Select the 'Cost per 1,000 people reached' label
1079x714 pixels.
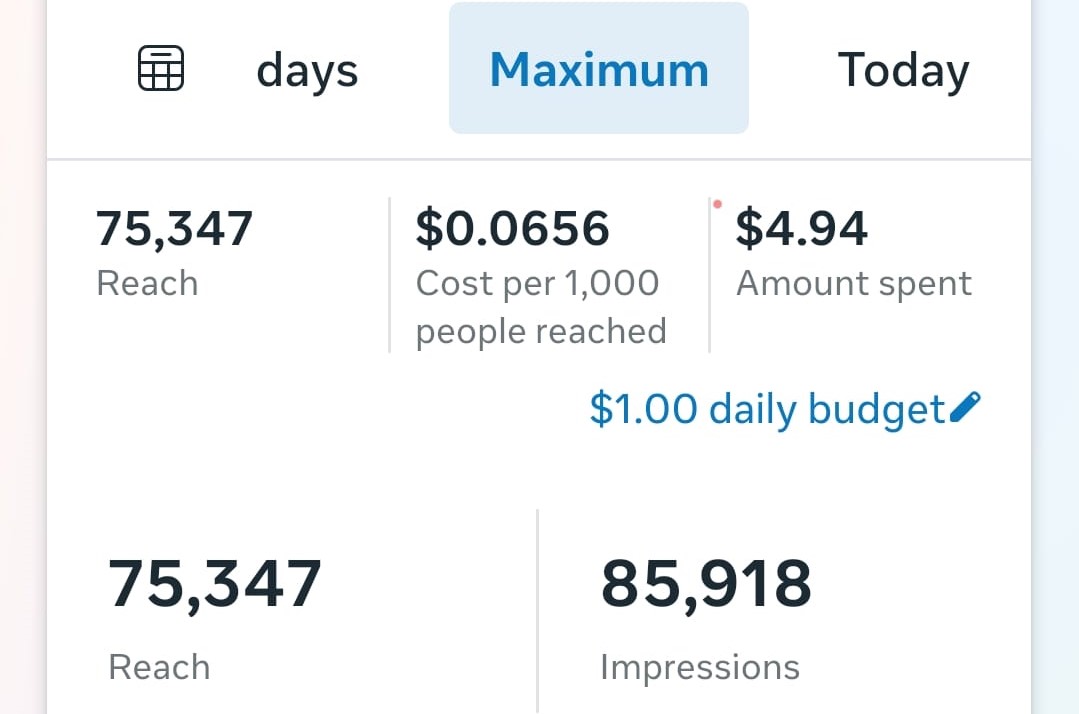point(541,307)
